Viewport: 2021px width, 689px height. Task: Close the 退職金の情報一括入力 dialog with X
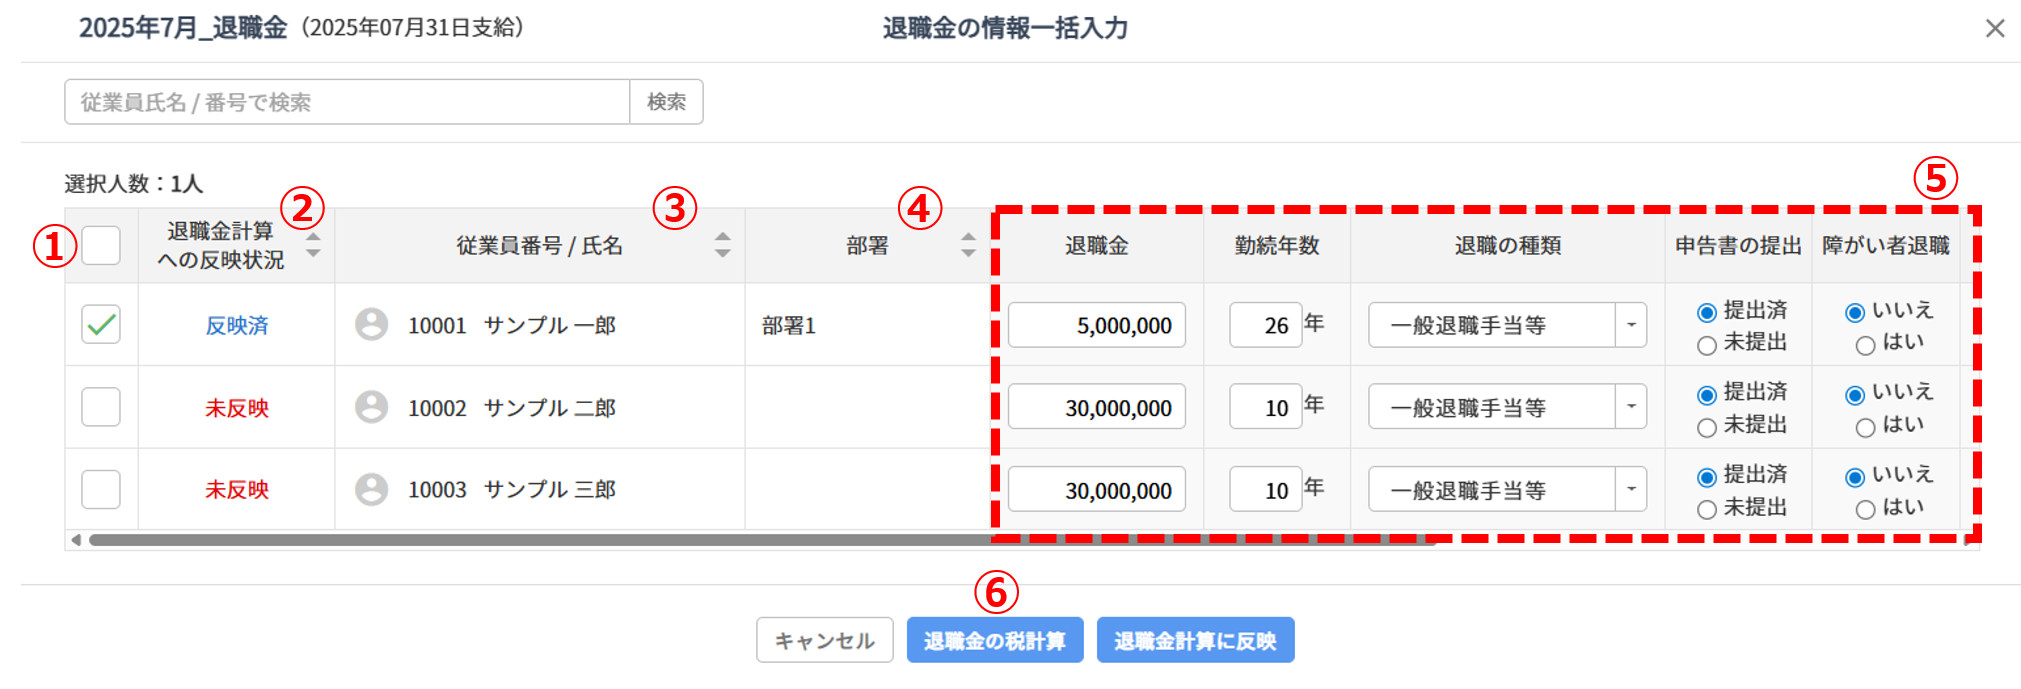click(1994, 29)
